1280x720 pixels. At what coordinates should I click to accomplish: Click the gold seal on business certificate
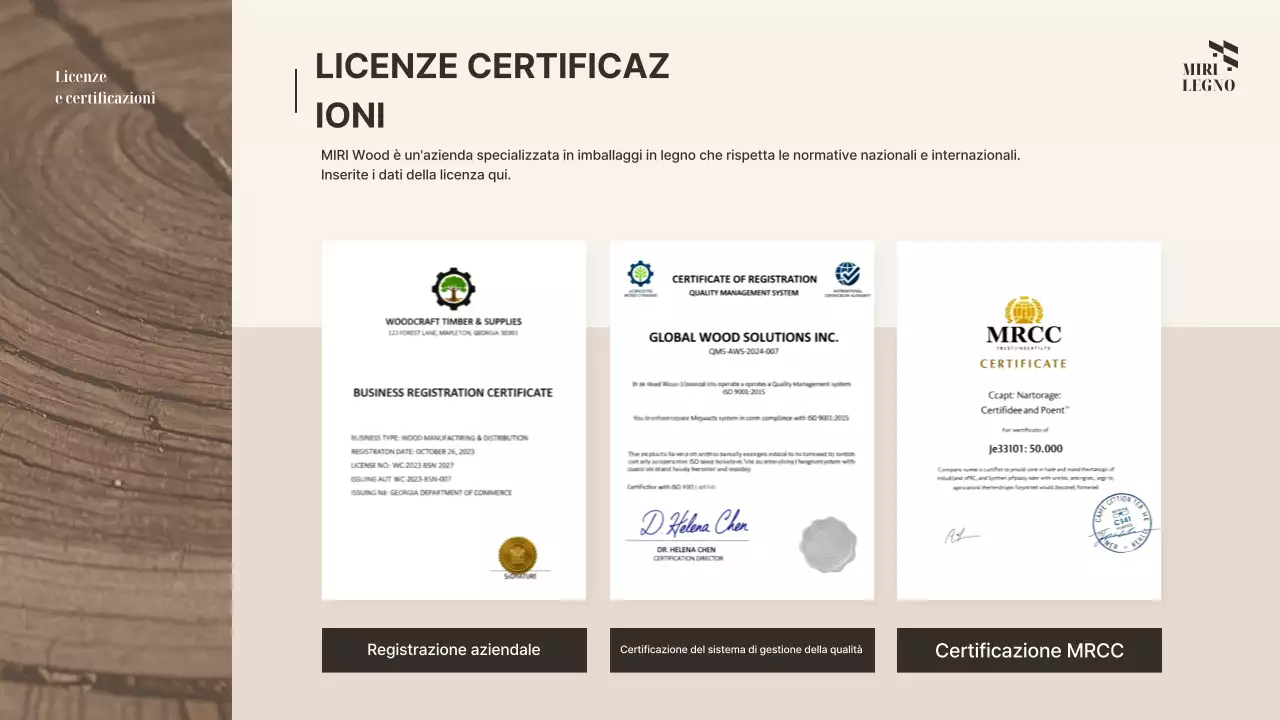point(517,554)
